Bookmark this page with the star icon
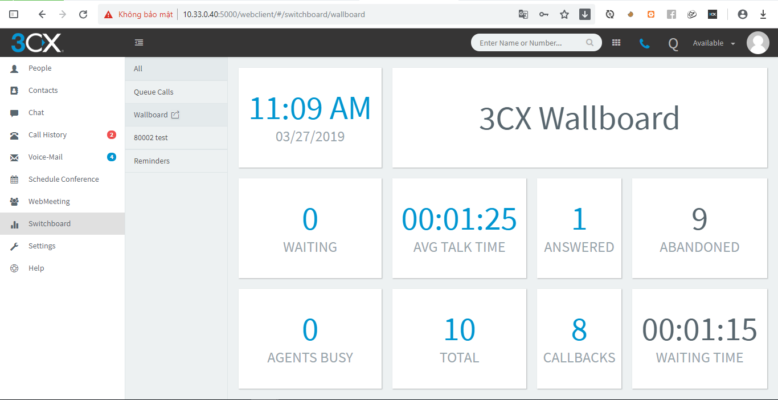Image resolution: width=778 pixels, height=400 pixels. (564, 15)
